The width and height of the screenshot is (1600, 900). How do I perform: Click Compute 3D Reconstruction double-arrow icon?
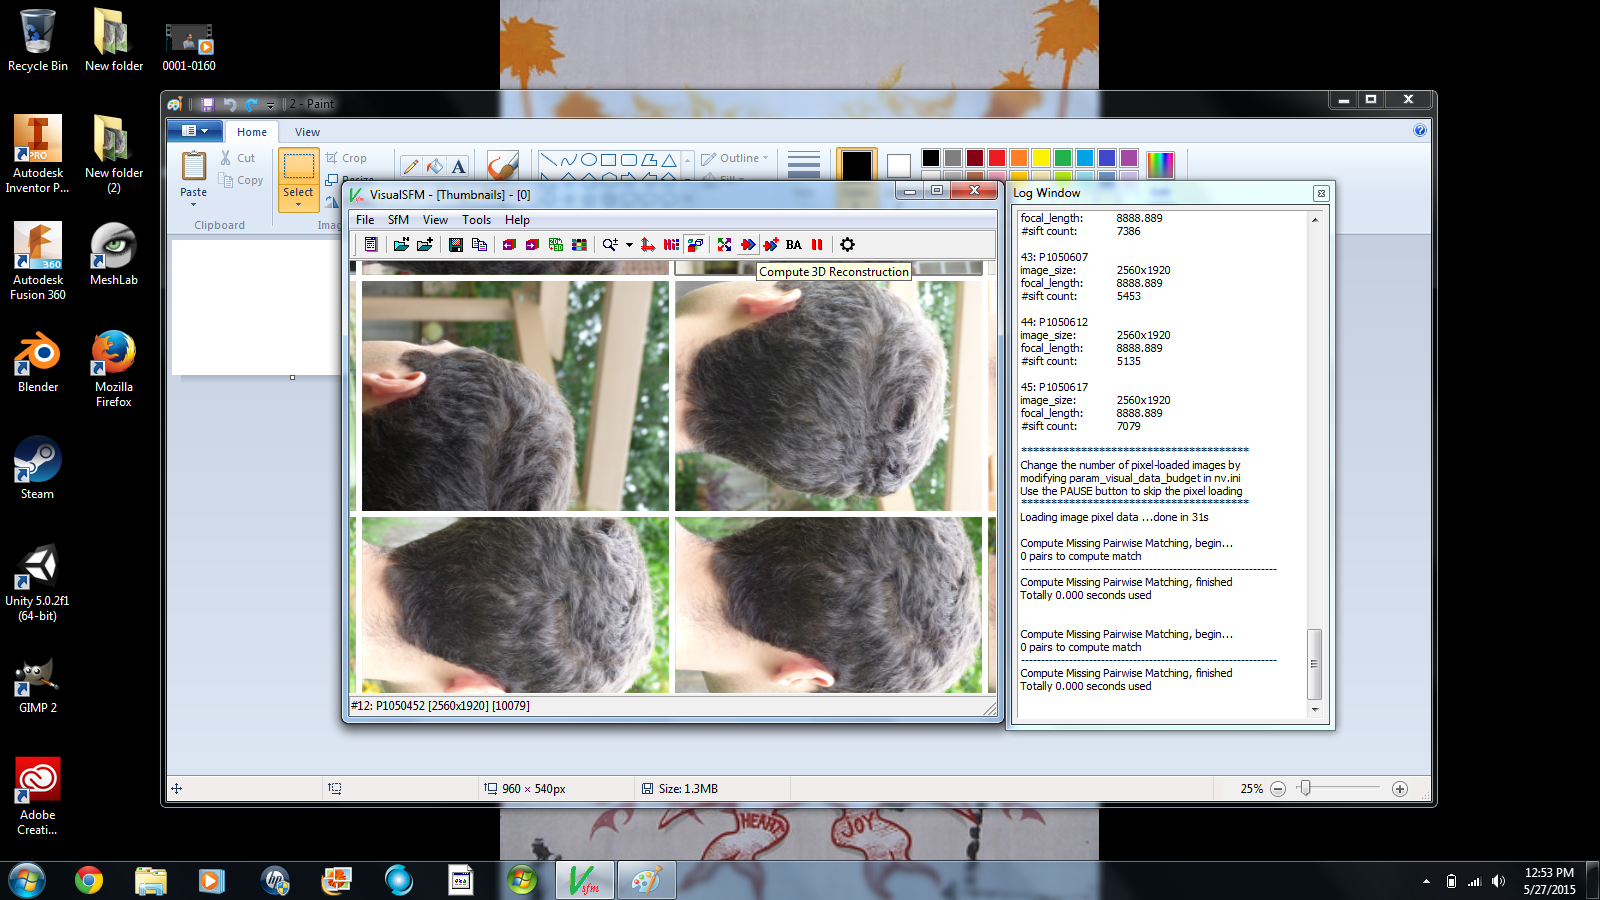748,245
